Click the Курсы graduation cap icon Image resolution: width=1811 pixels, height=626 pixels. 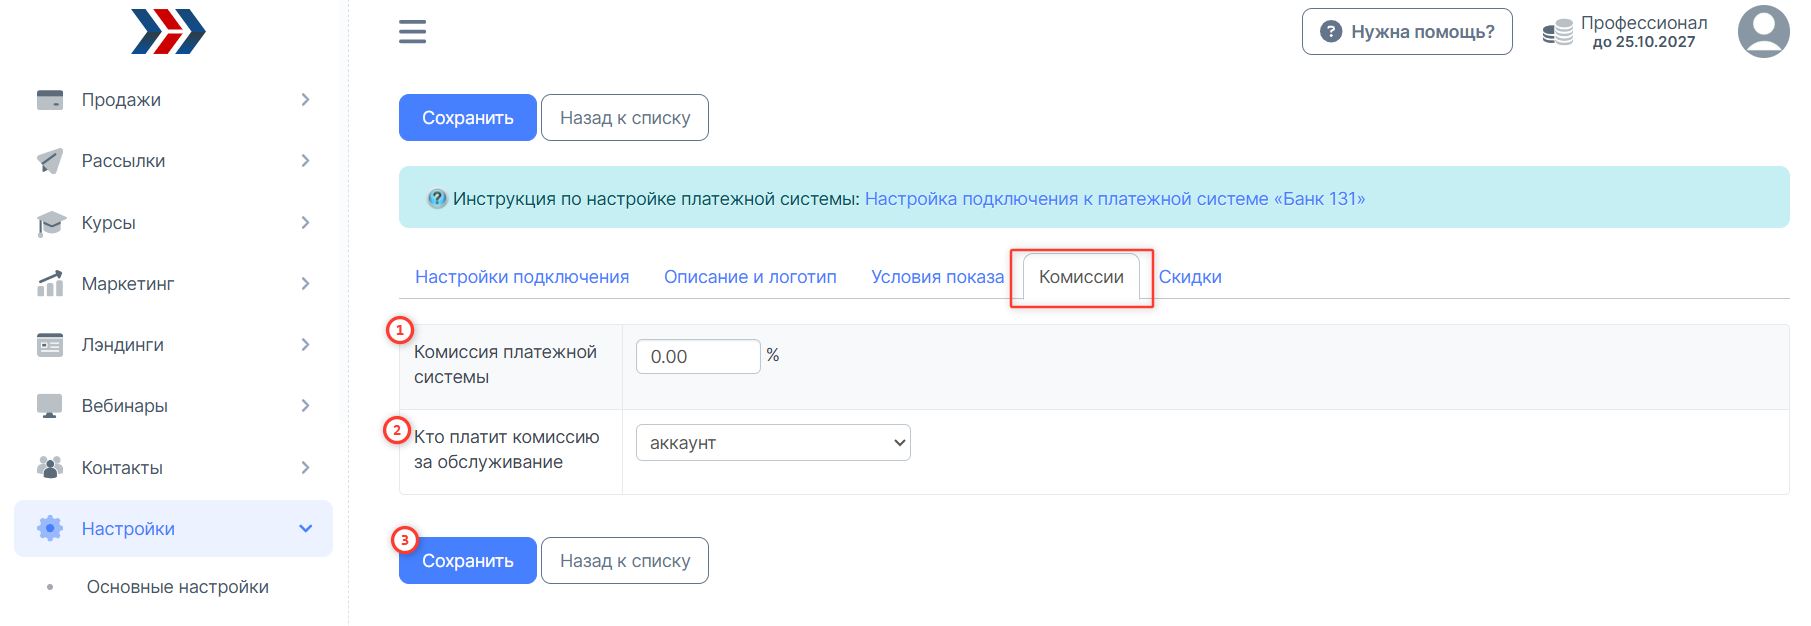pyautogui.click(x=50, y=223)
